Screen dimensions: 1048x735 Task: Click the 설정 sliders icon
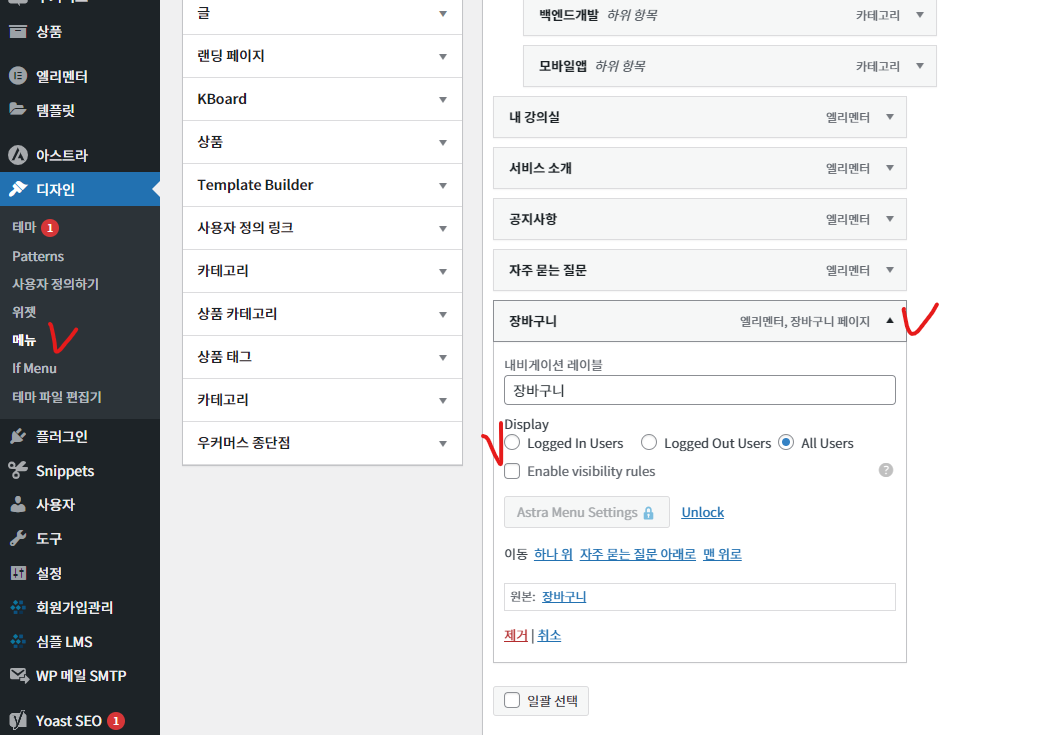[18, 573]
